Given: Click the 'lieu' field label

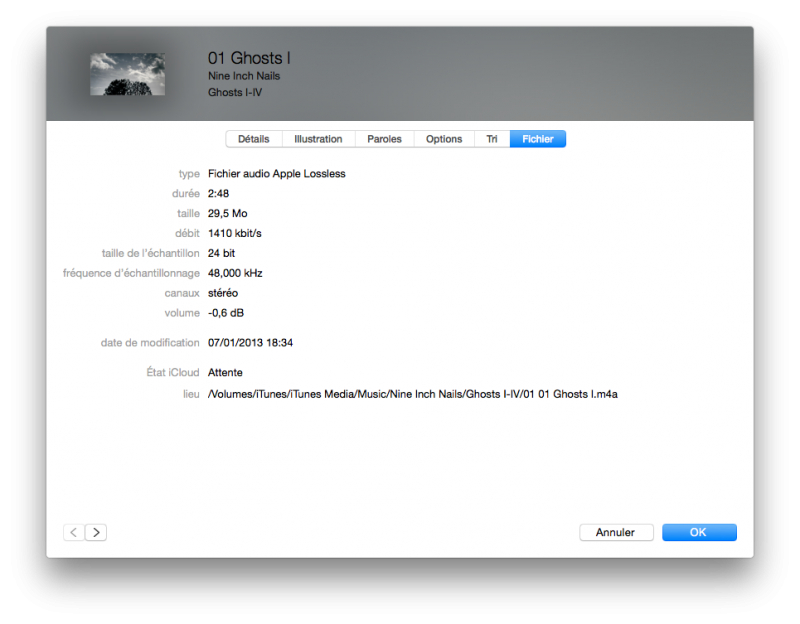Looking at the screenshot, I should click(x=191, y=394).
